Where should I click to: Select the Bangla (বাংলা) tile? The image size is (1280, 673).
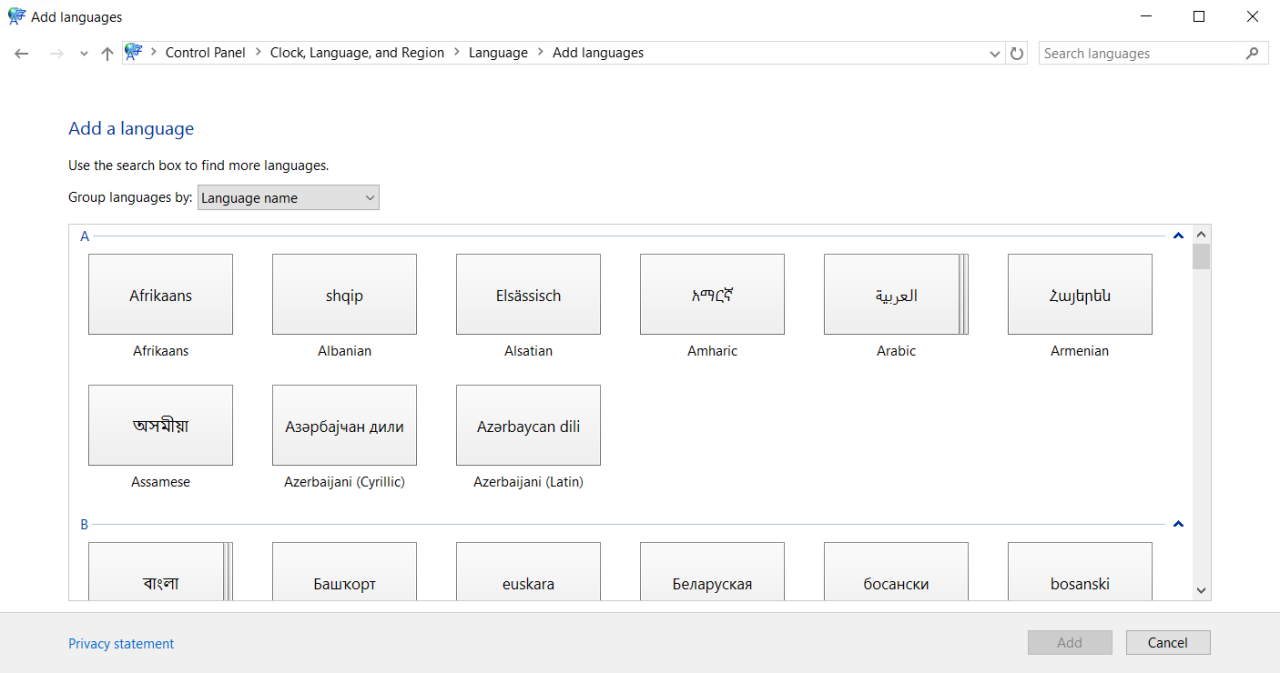(x=161, y=571)
